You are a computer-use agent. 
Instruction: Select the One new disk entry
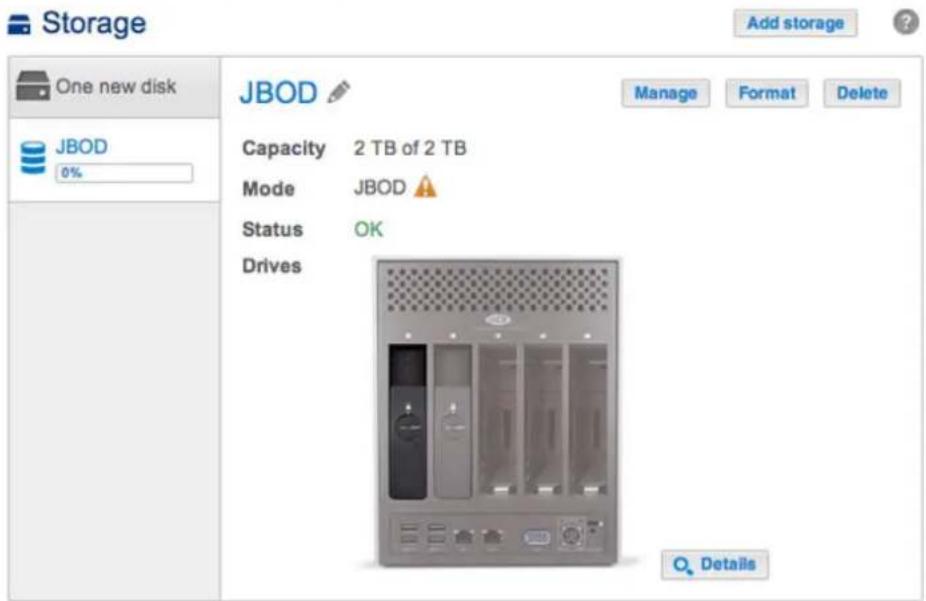click(115, 87)
